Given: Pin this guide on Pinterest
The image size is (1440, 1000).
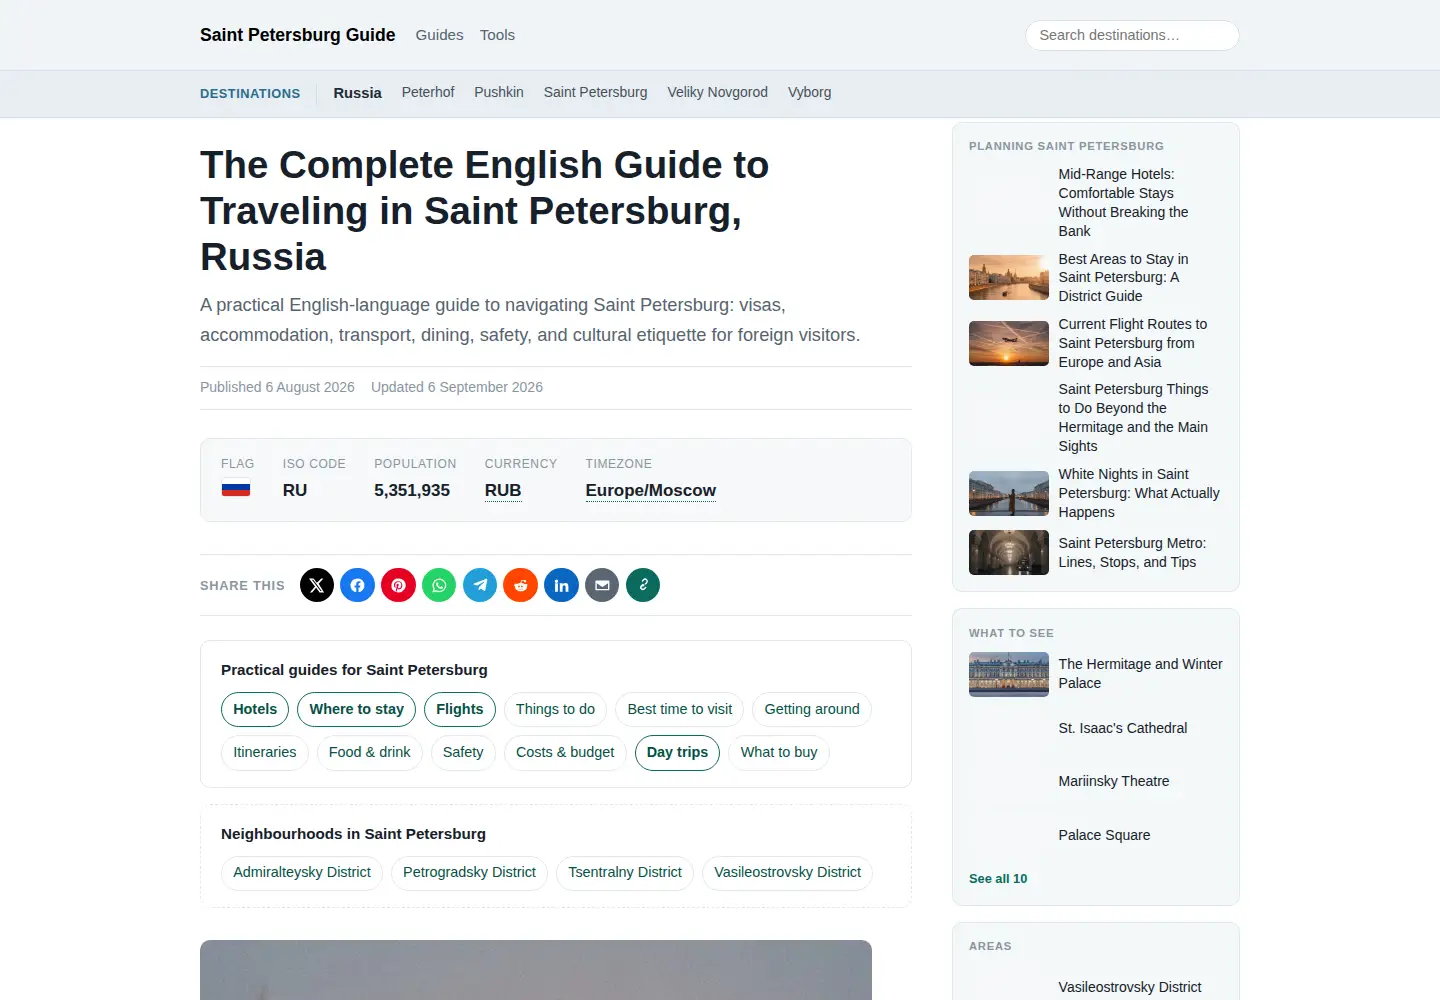Looking at the screenshot, I should coord(399,585).
